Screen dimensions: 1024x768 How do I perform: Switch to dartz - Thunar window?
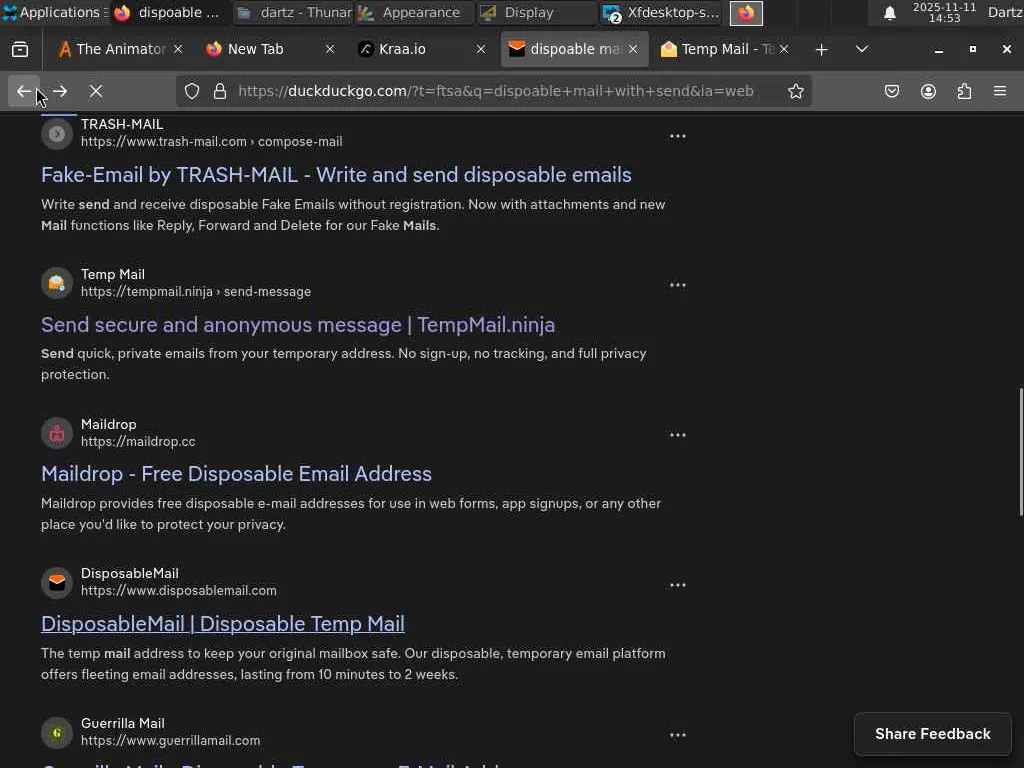pyautogui.click(x=294, y=12)
